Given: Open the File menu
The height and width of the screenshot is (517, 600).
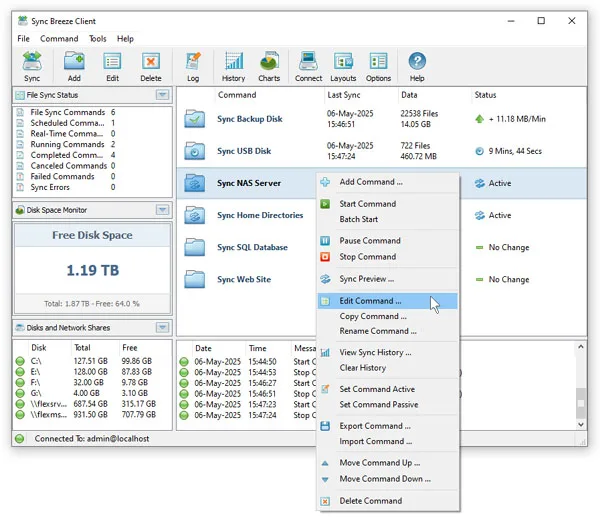Looking at the screenshot, I should click(x=23, y=39).
